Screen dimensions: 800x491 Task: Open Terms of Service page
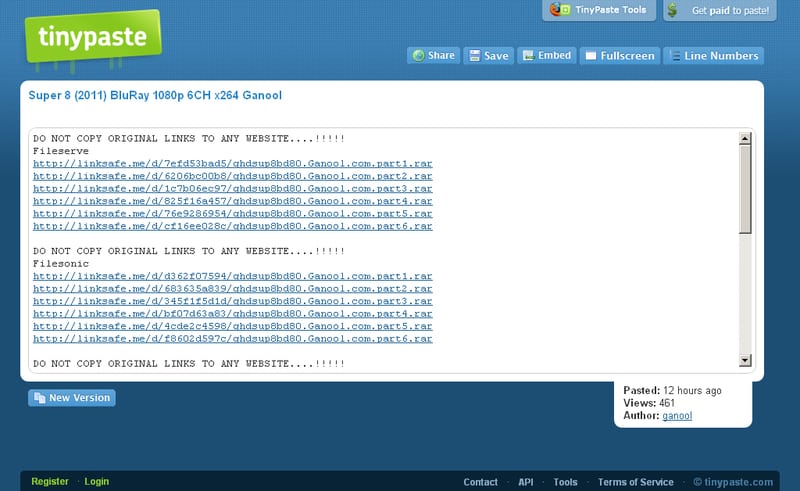[x=635, y=482]
